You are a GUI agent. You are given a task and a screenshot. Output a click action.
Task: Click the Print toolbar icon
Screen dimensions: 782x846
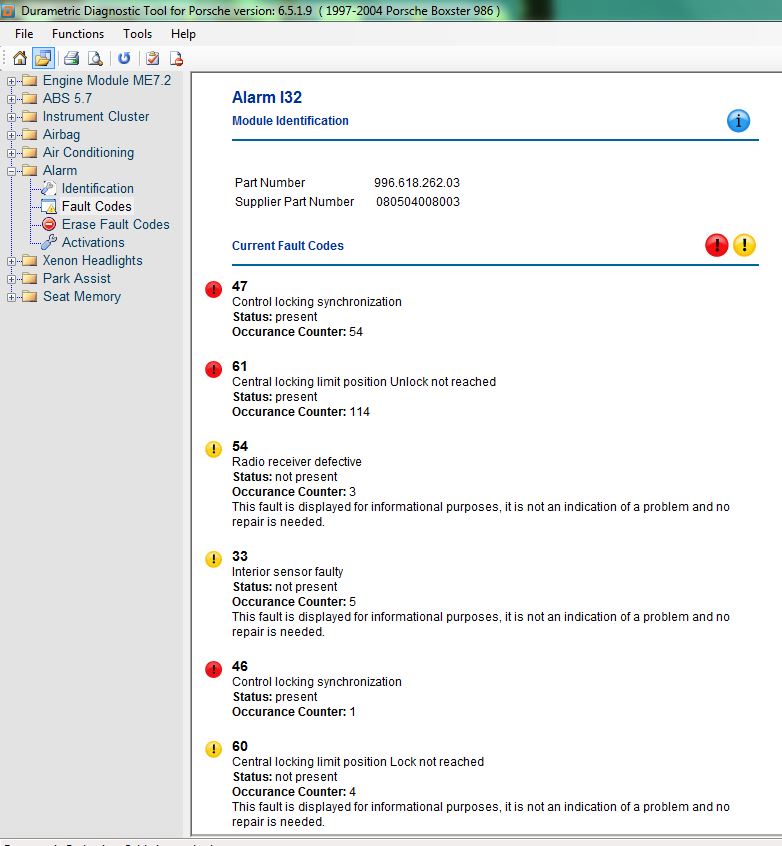72,58
